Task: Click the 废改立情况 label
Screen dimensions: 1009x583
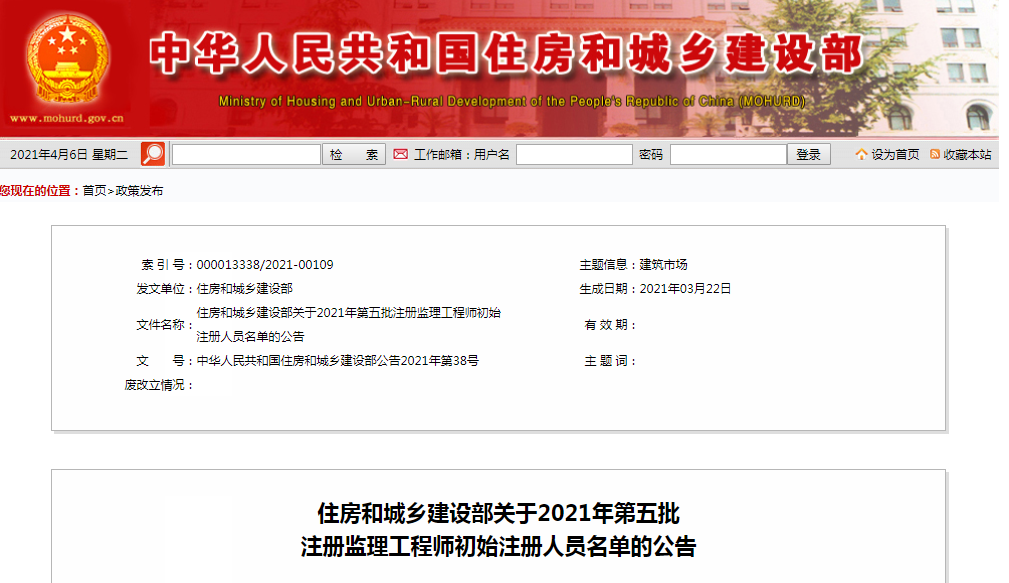Action: coord(158,385)
